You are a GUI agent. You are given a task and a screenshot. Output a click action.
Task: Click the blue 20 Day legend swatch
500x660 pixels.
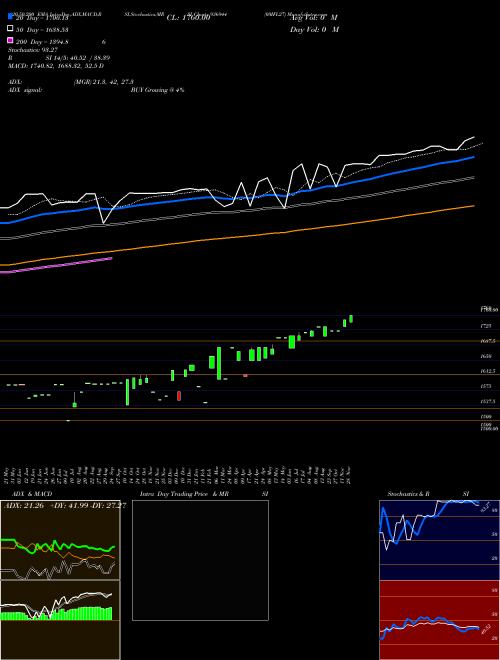coord(11,16)
